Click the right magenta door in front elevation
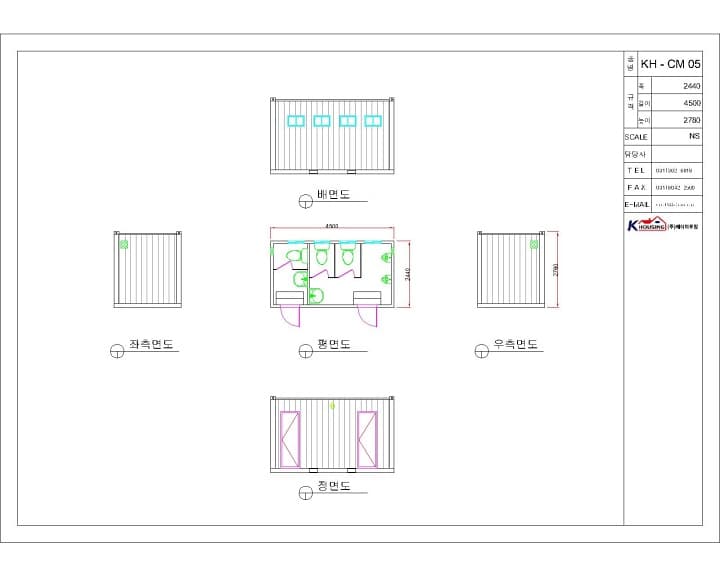The width and height of the screenshot is (720, 576). click(x=367, y=439)
